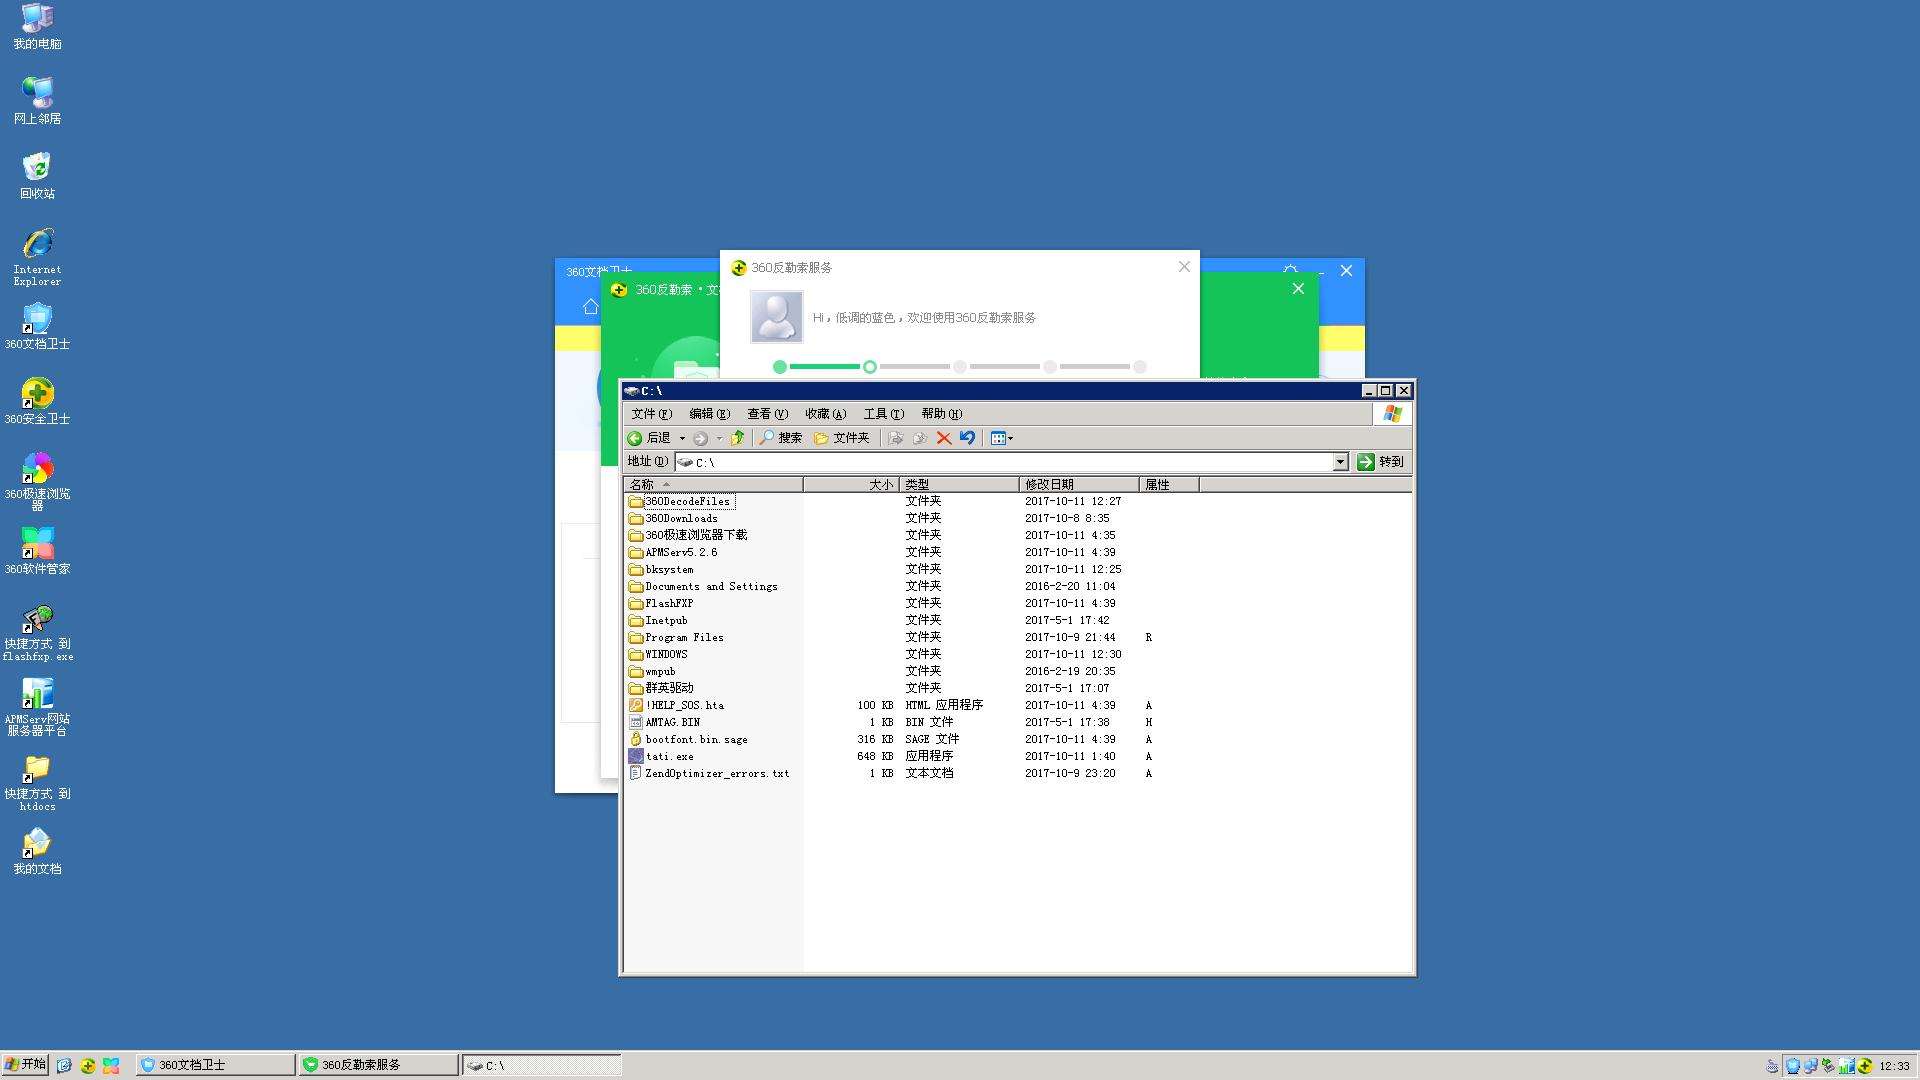Click the second step dot in 360反勒索服务 progress
The image size is (1920, 1080).
(870, 367)
